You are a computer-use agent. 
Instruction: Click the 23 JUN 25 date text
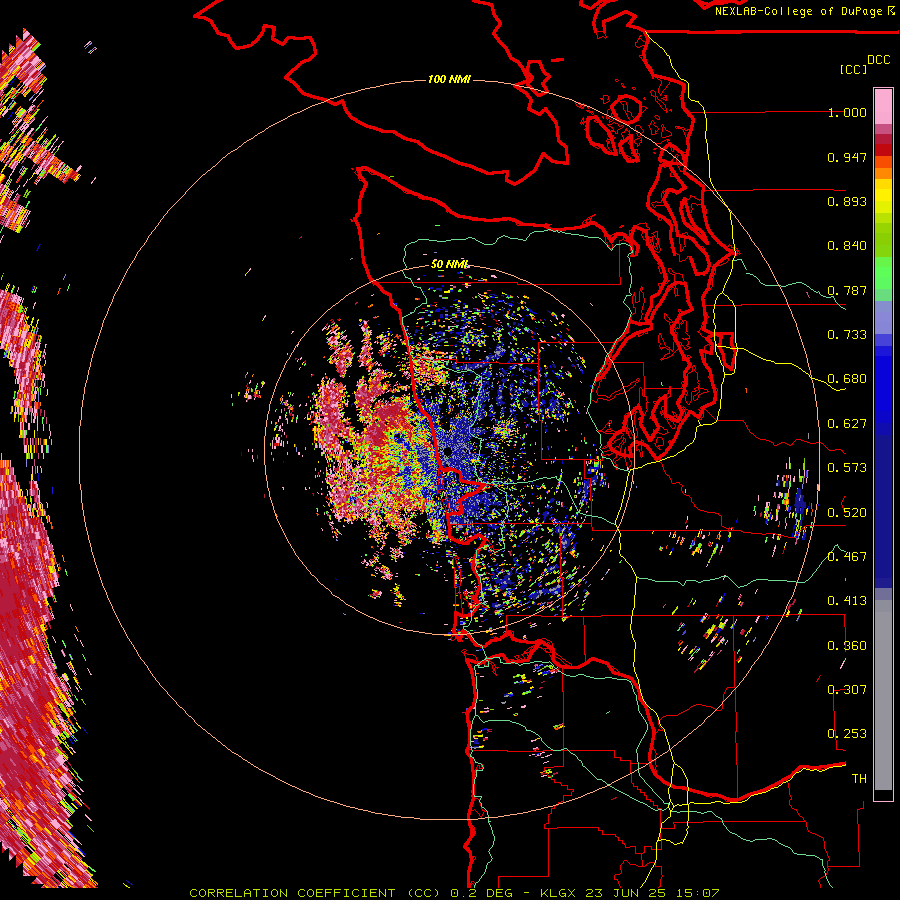coord(624,893)
